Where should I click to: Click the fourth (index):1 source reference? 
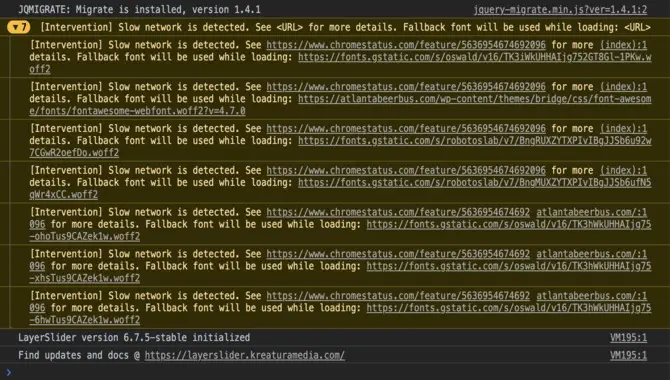623,171
